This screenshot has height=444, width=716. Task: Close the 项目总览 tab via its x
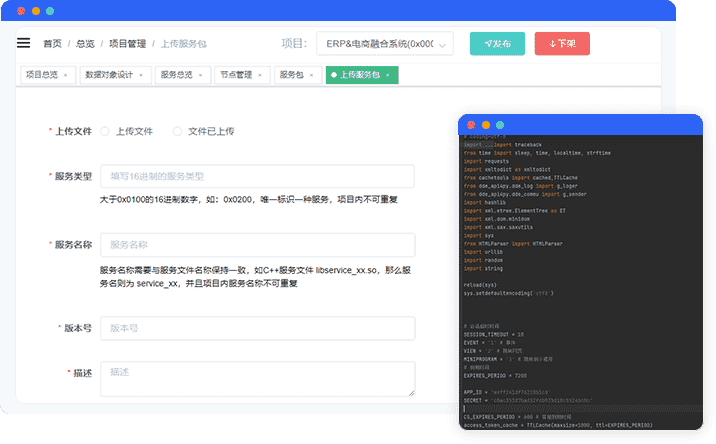(67, 75)
